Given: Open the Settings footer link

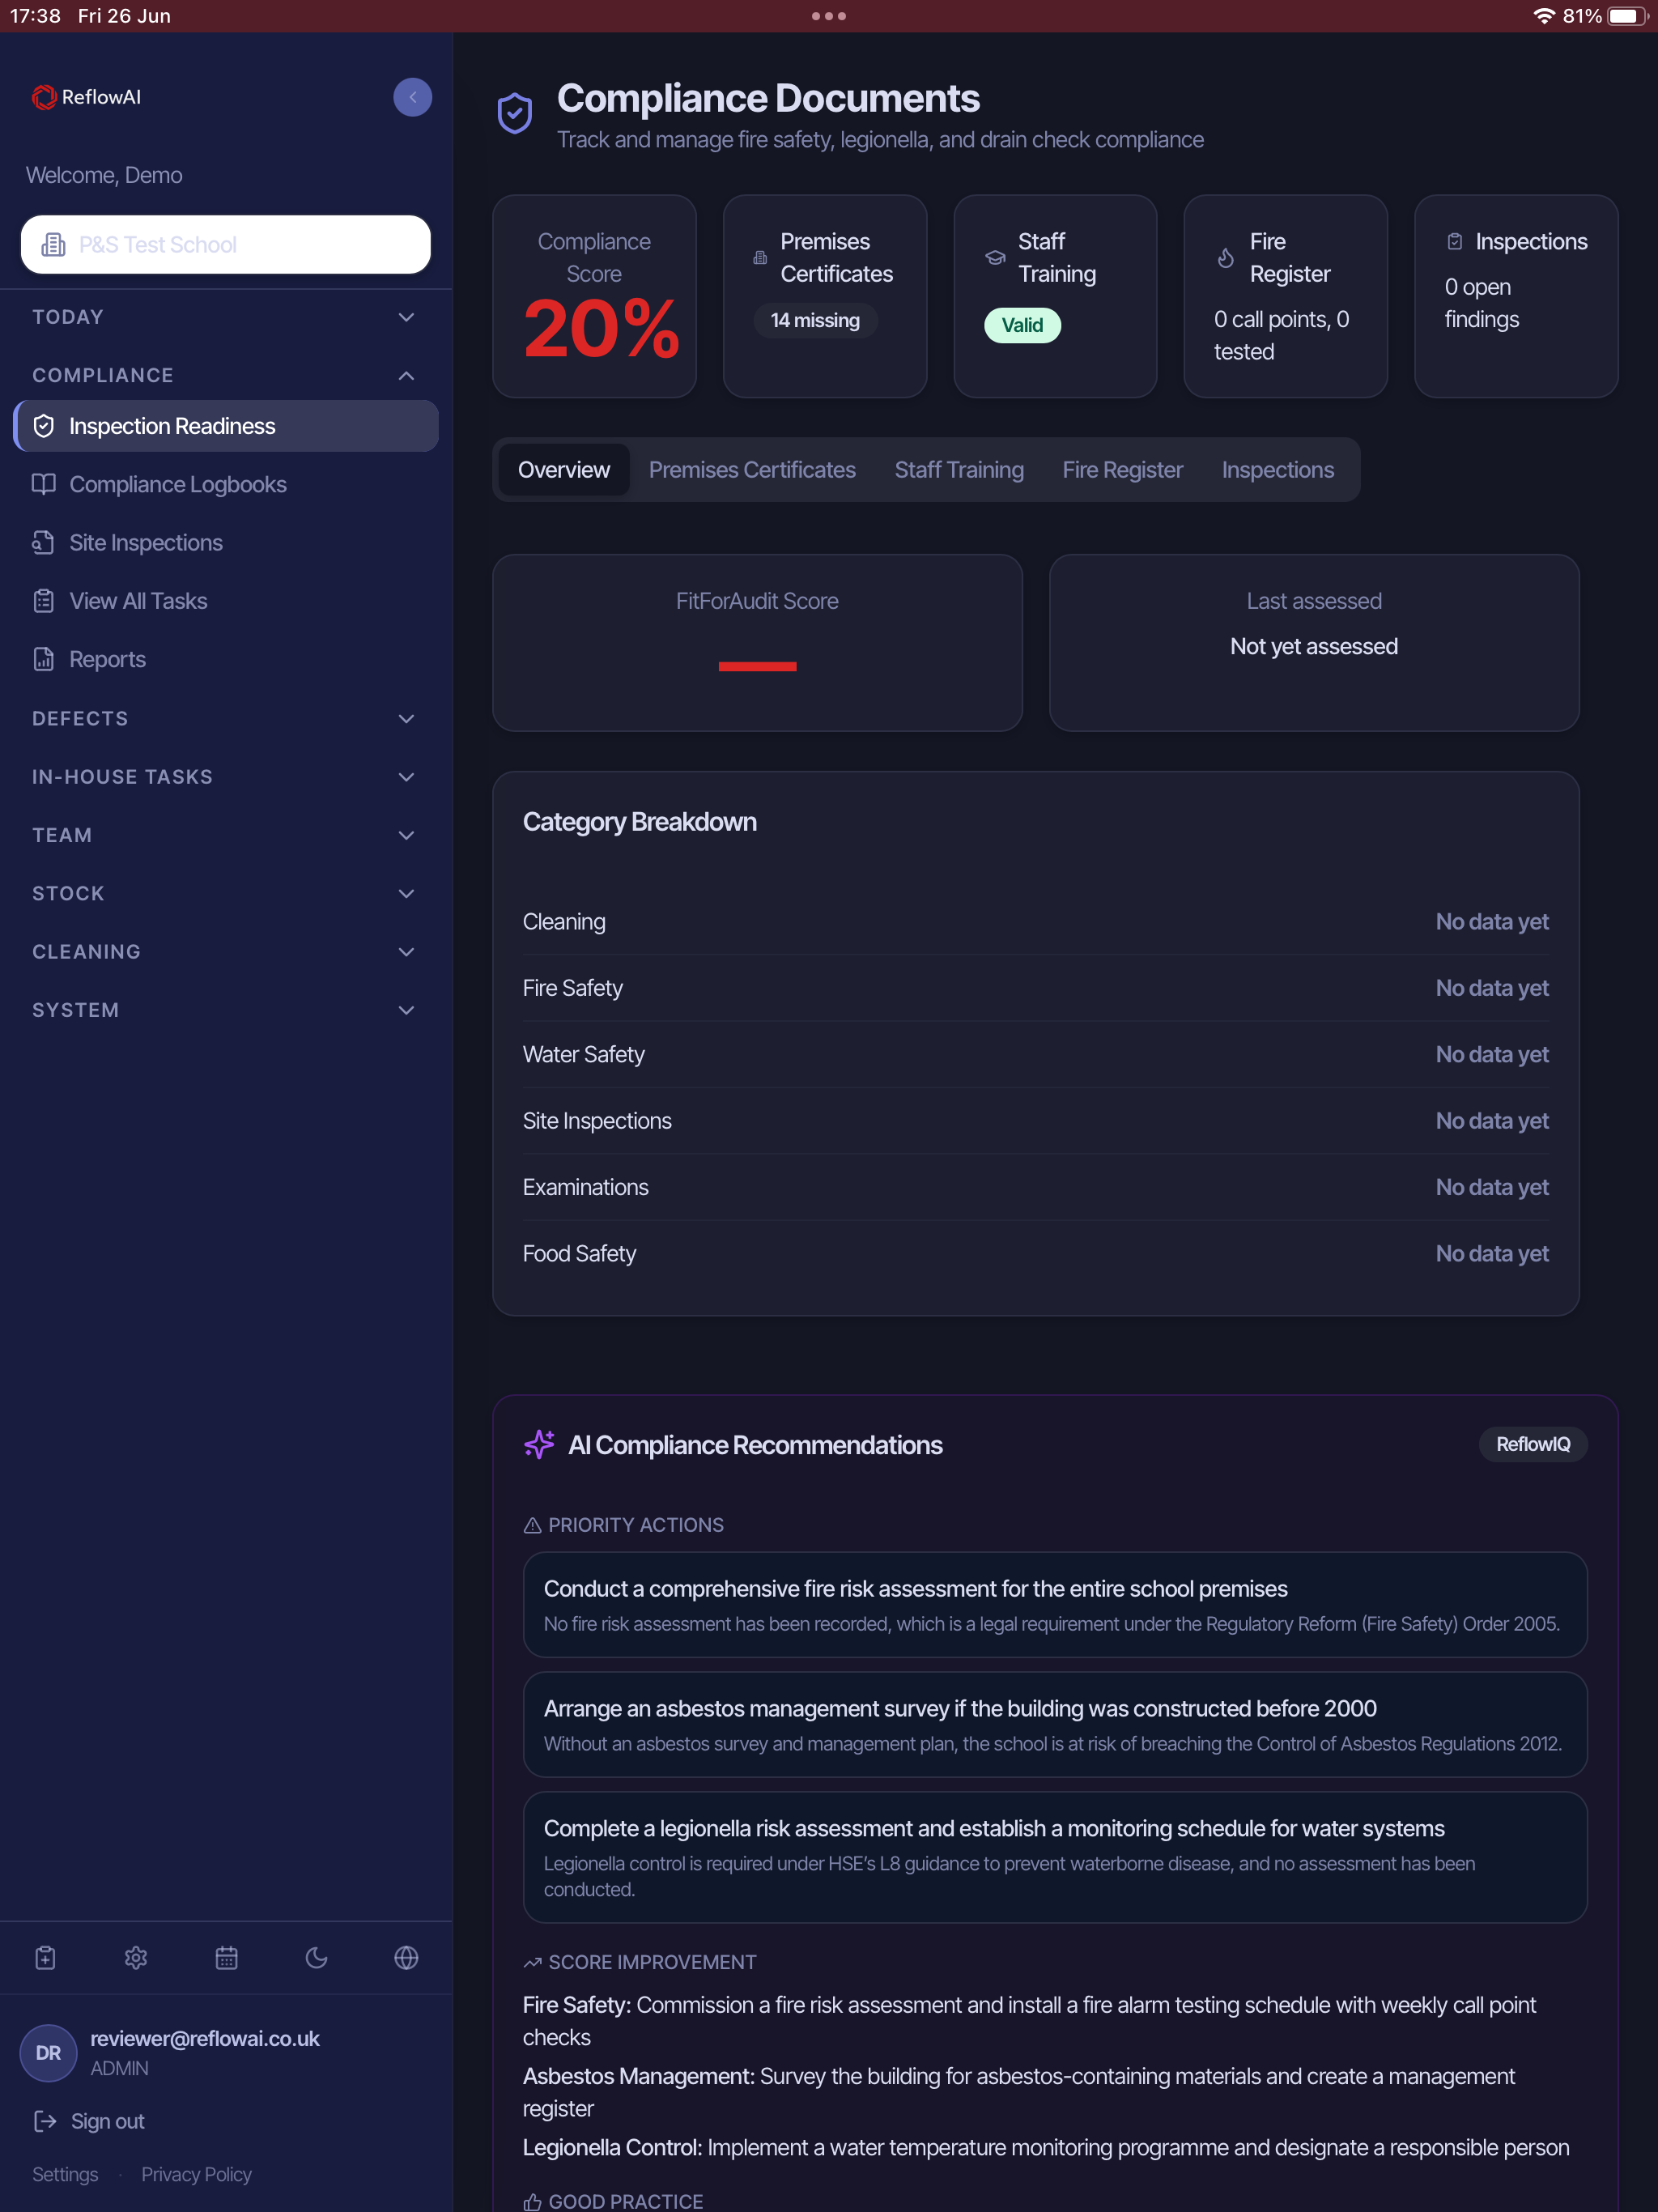Looking at the screenshot, I should click(65, 2174).
